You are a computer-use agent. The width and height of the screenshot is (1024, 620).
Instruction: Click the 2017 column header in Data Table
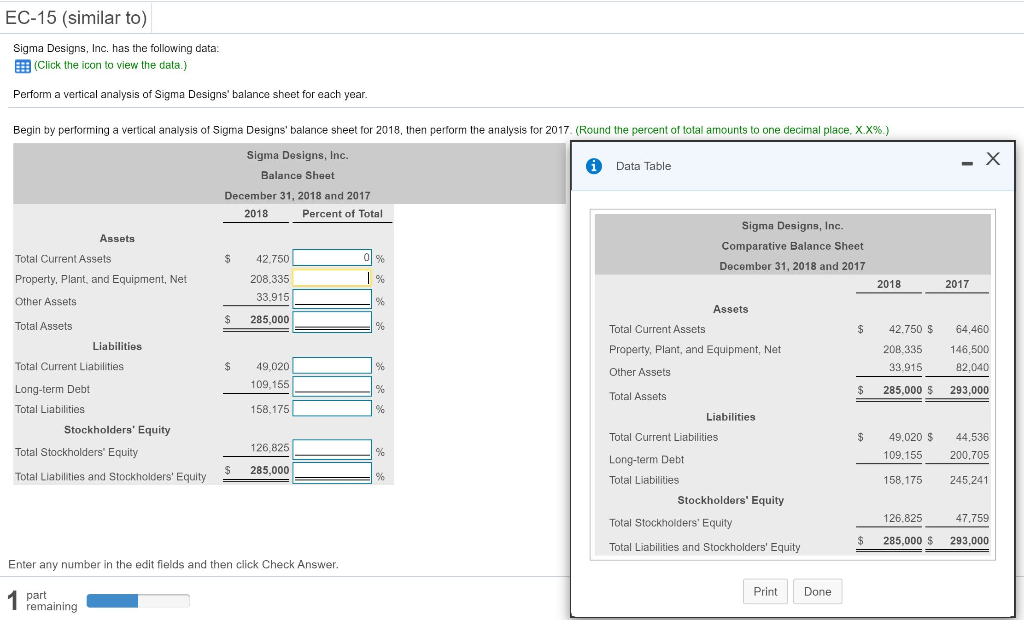tap(957, 284)
